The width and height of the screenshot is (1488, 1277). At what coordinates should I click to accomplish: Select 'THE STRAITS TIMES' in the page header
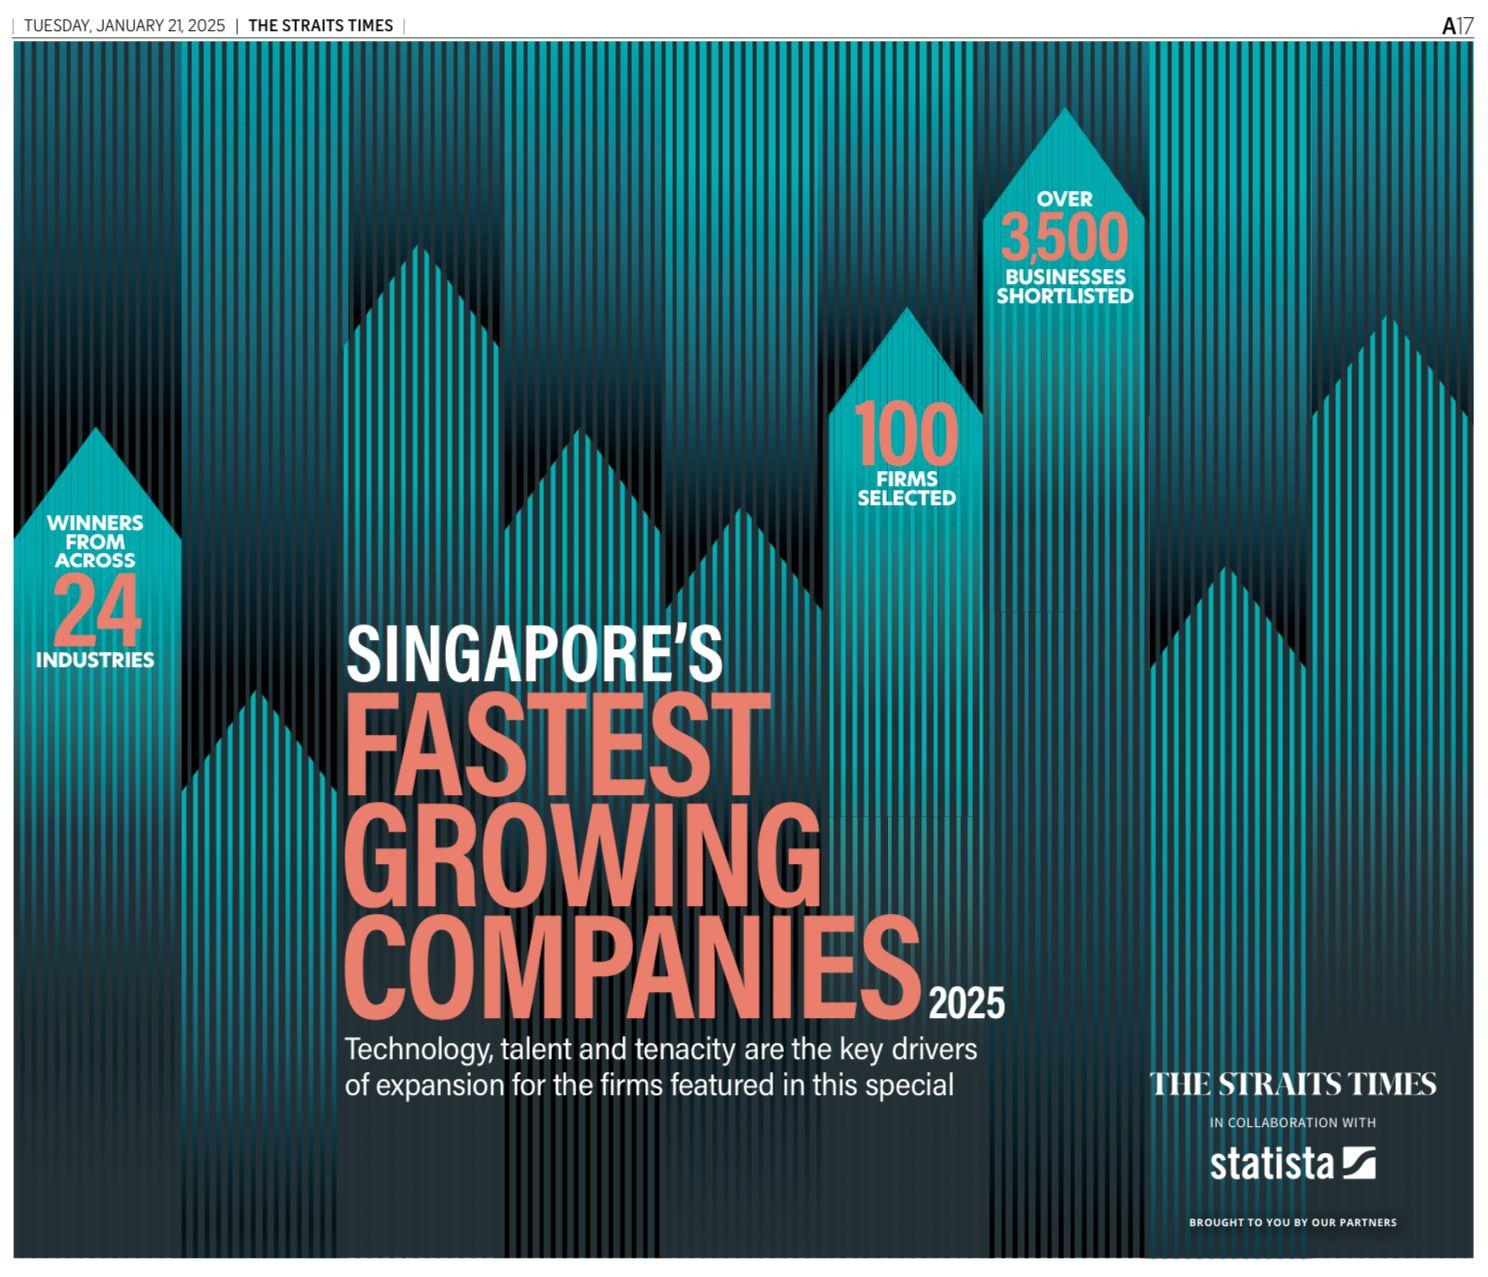coord(320,26)
